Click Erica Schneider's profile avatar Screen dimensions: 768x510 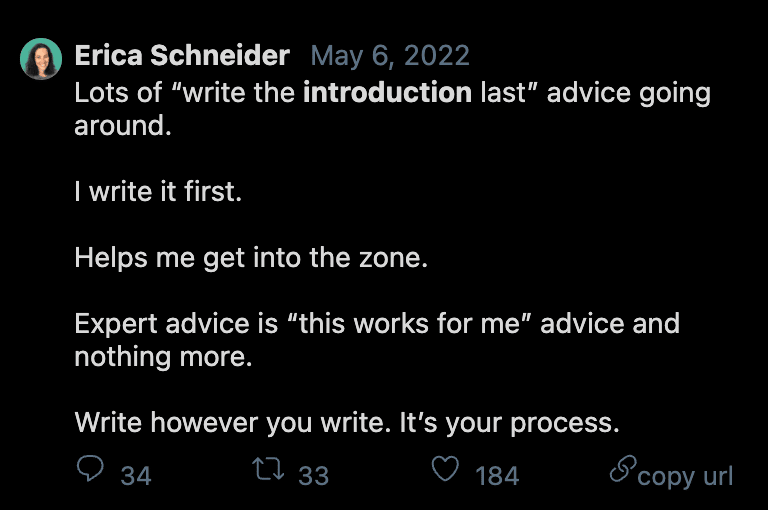(x=41, y=59)
